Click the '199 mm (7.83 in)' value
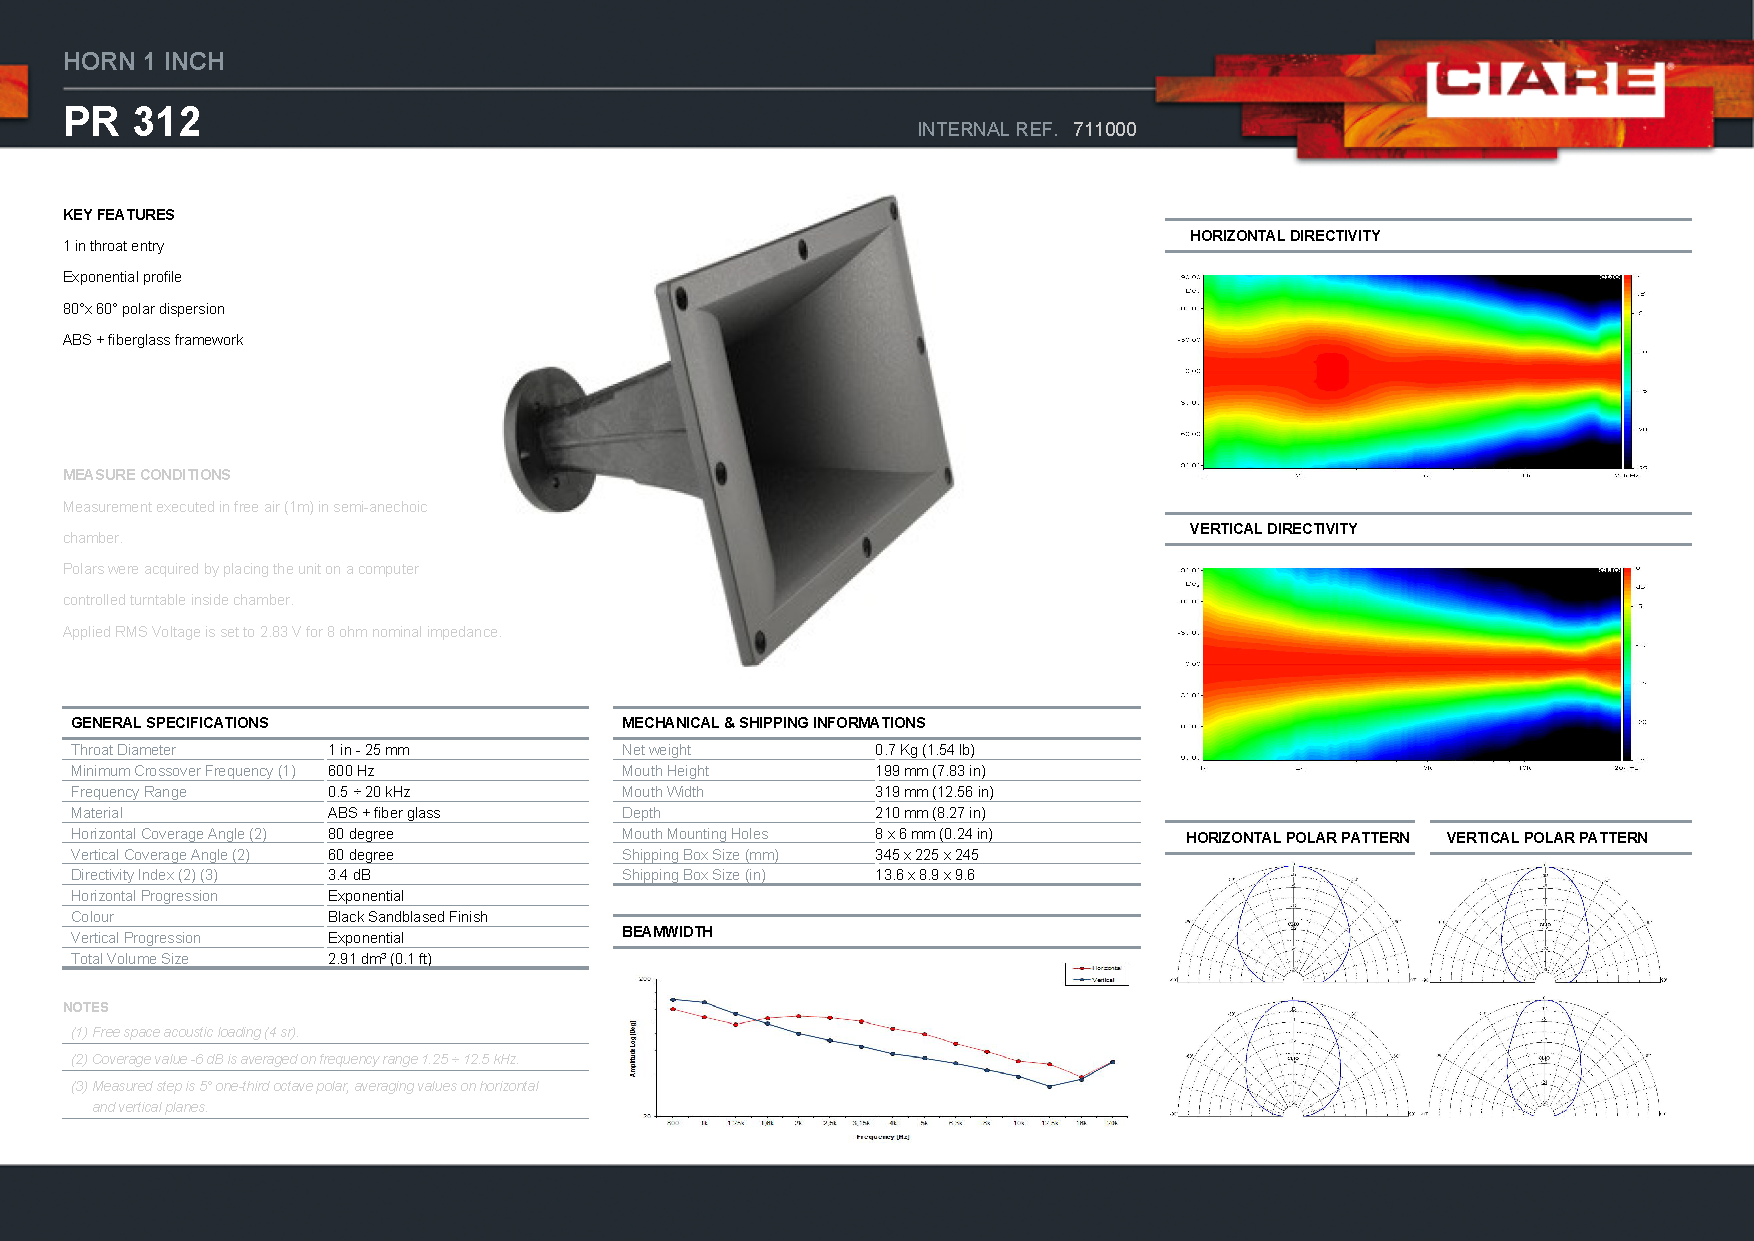The height and width of the screenshot is (1241, 1754). pos(930,771)
